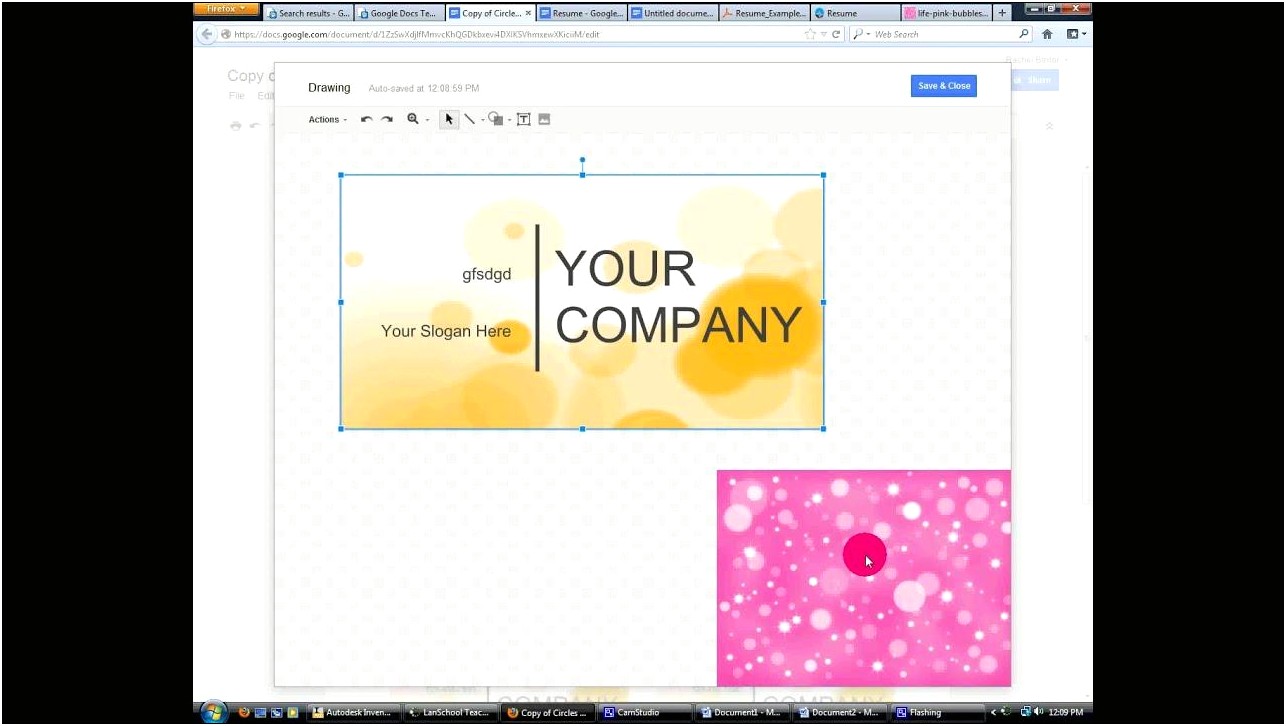Bookmark page with the star icon
Viewport: 1286px width, 726px height.
click(x=810, y=34)
